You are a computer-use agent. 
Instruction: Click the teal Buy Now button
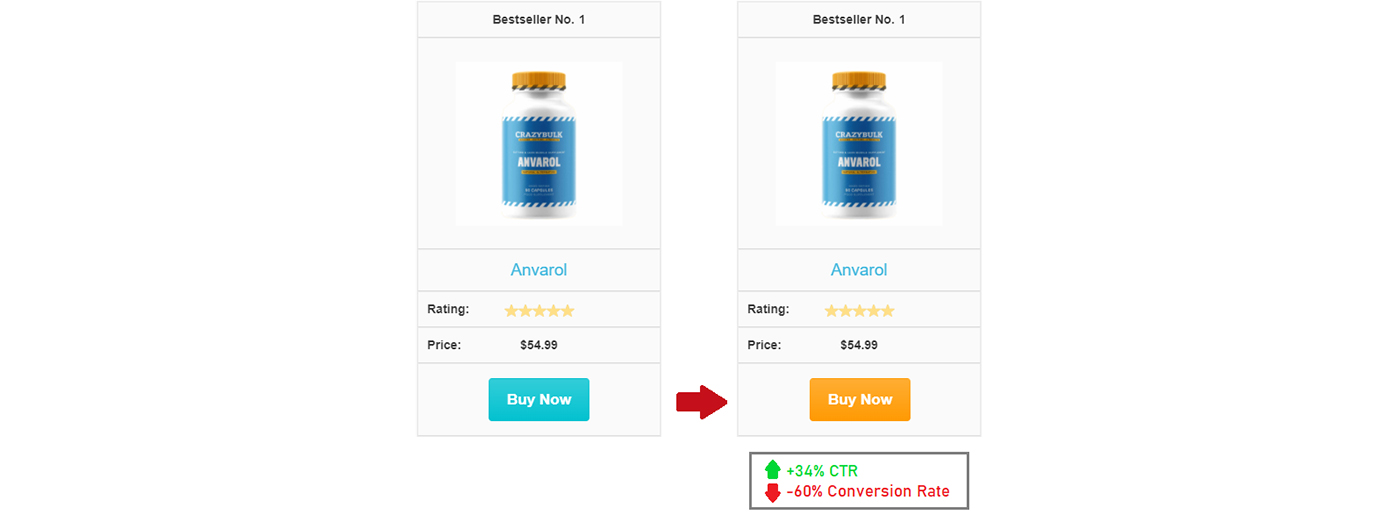tap(538, 399)
